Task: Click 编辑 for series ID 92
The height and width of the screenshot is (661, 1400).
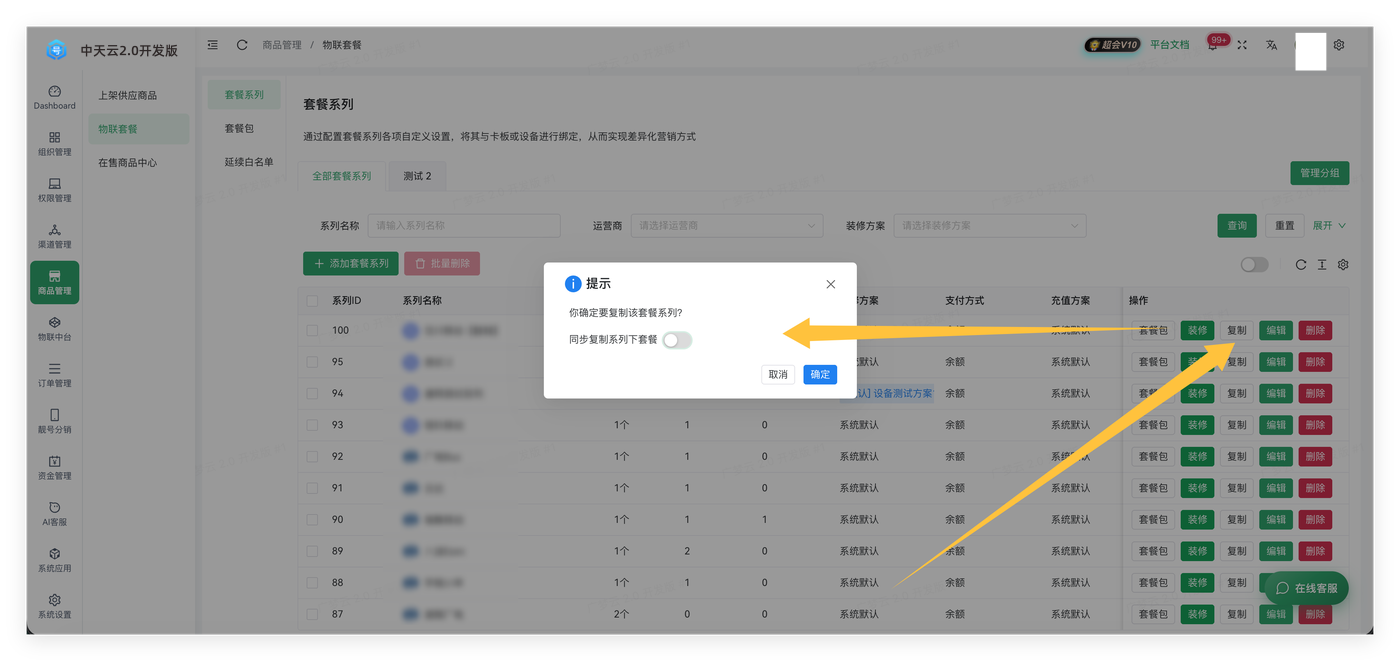Action: [1276, 456]
